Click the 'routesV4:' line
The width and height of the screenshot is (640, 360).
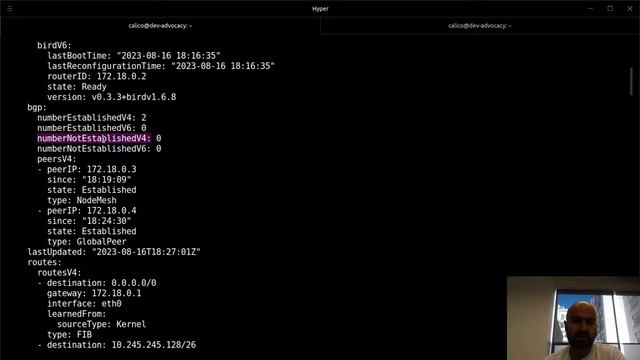(59, 273)
